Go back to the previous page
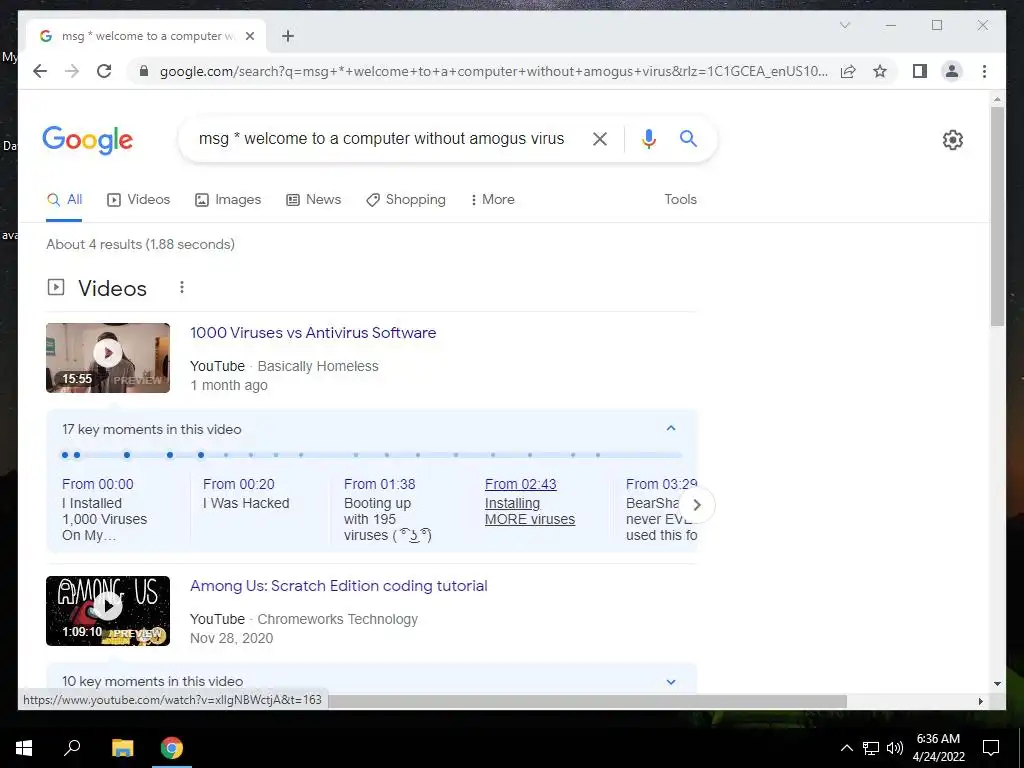This screenshot has height=768, width=1024. [40, 71]
